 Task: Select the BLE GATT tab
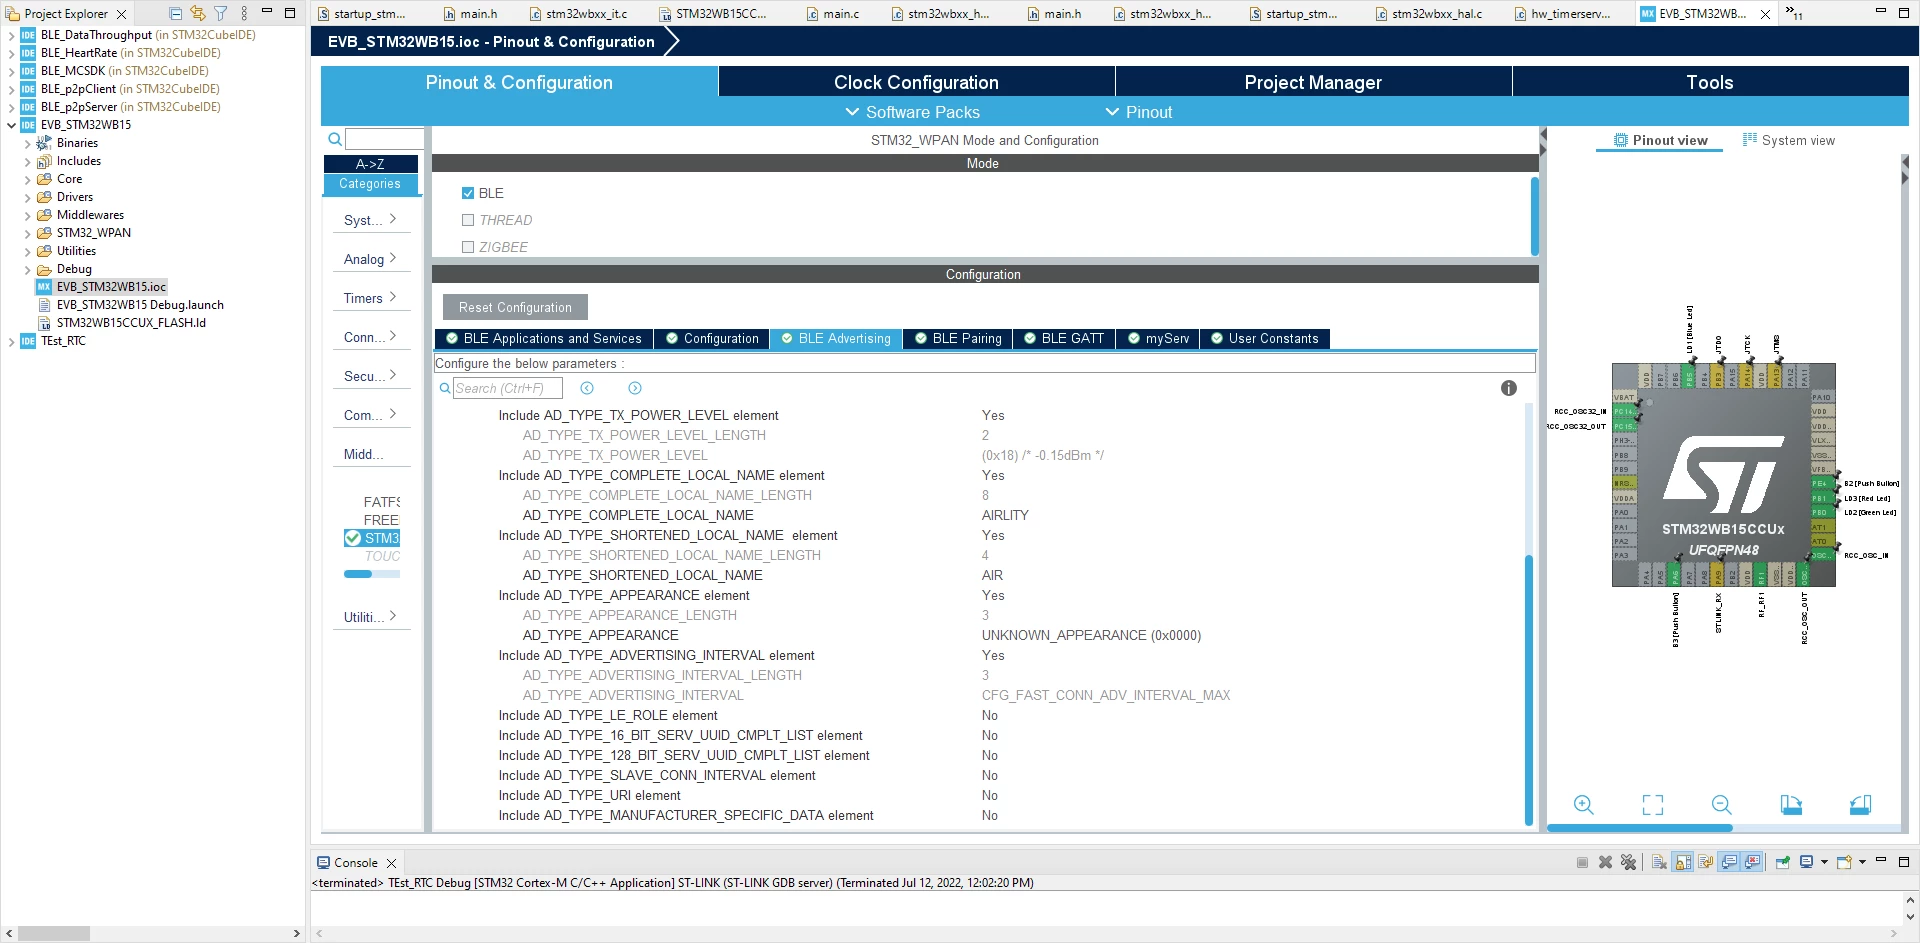point(1063,338)
